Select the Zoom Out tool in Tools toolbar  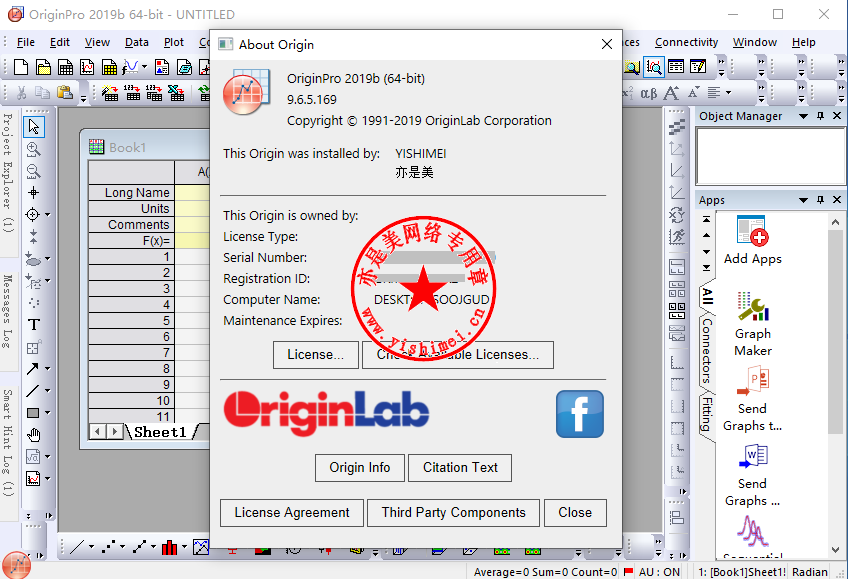[34, 171]
